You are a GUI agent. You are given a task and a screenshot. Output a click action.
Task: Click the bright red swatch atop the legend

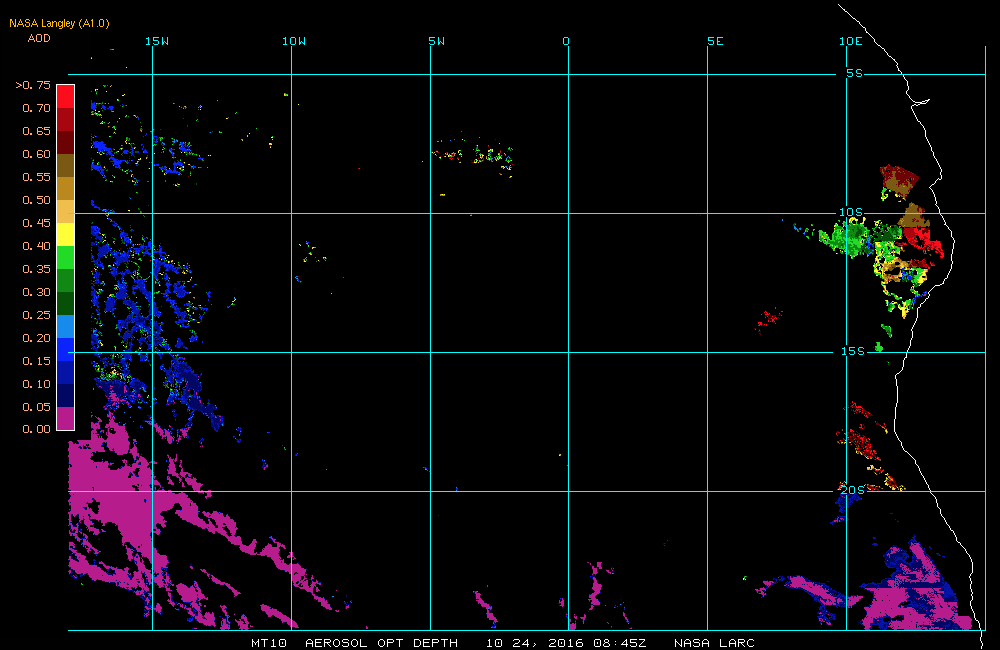tap(65, 96)
